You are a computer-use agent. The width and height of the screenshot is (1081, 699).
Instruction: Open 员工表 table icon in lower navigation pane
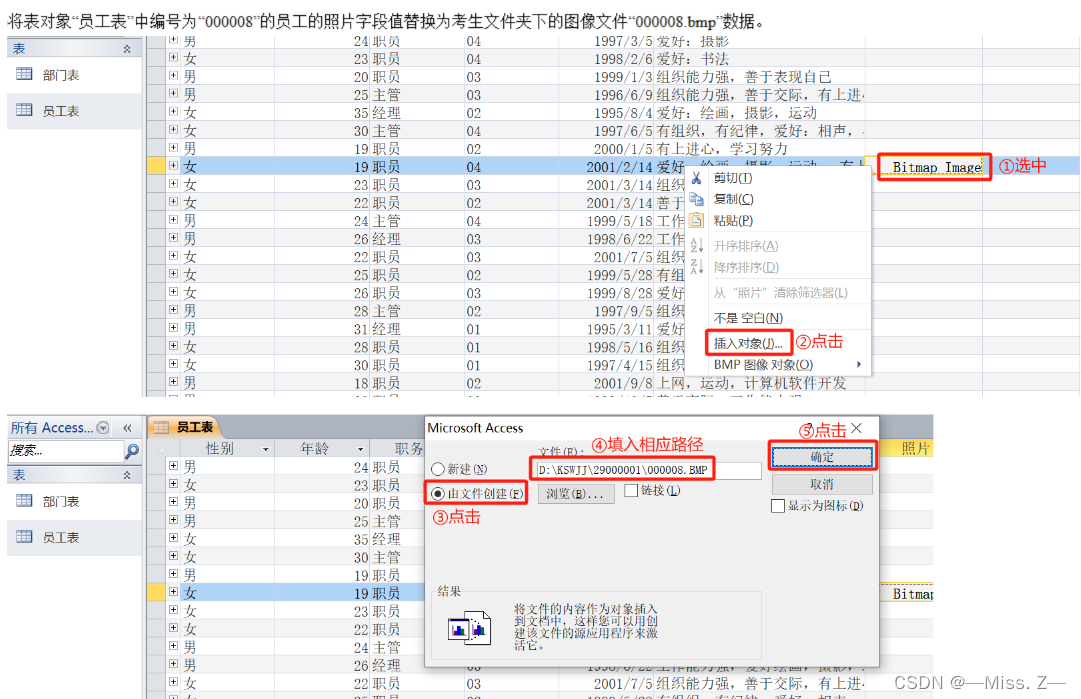coord(24,536)
